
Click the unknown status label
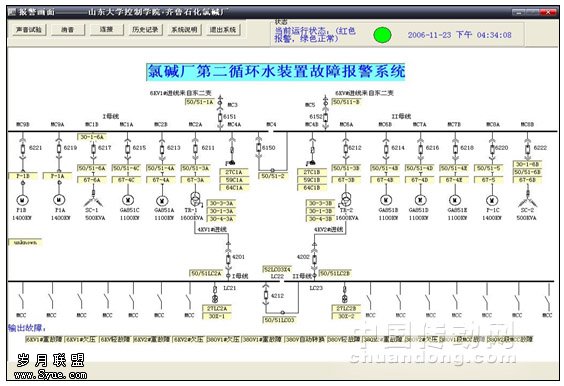tap(25, 242)
